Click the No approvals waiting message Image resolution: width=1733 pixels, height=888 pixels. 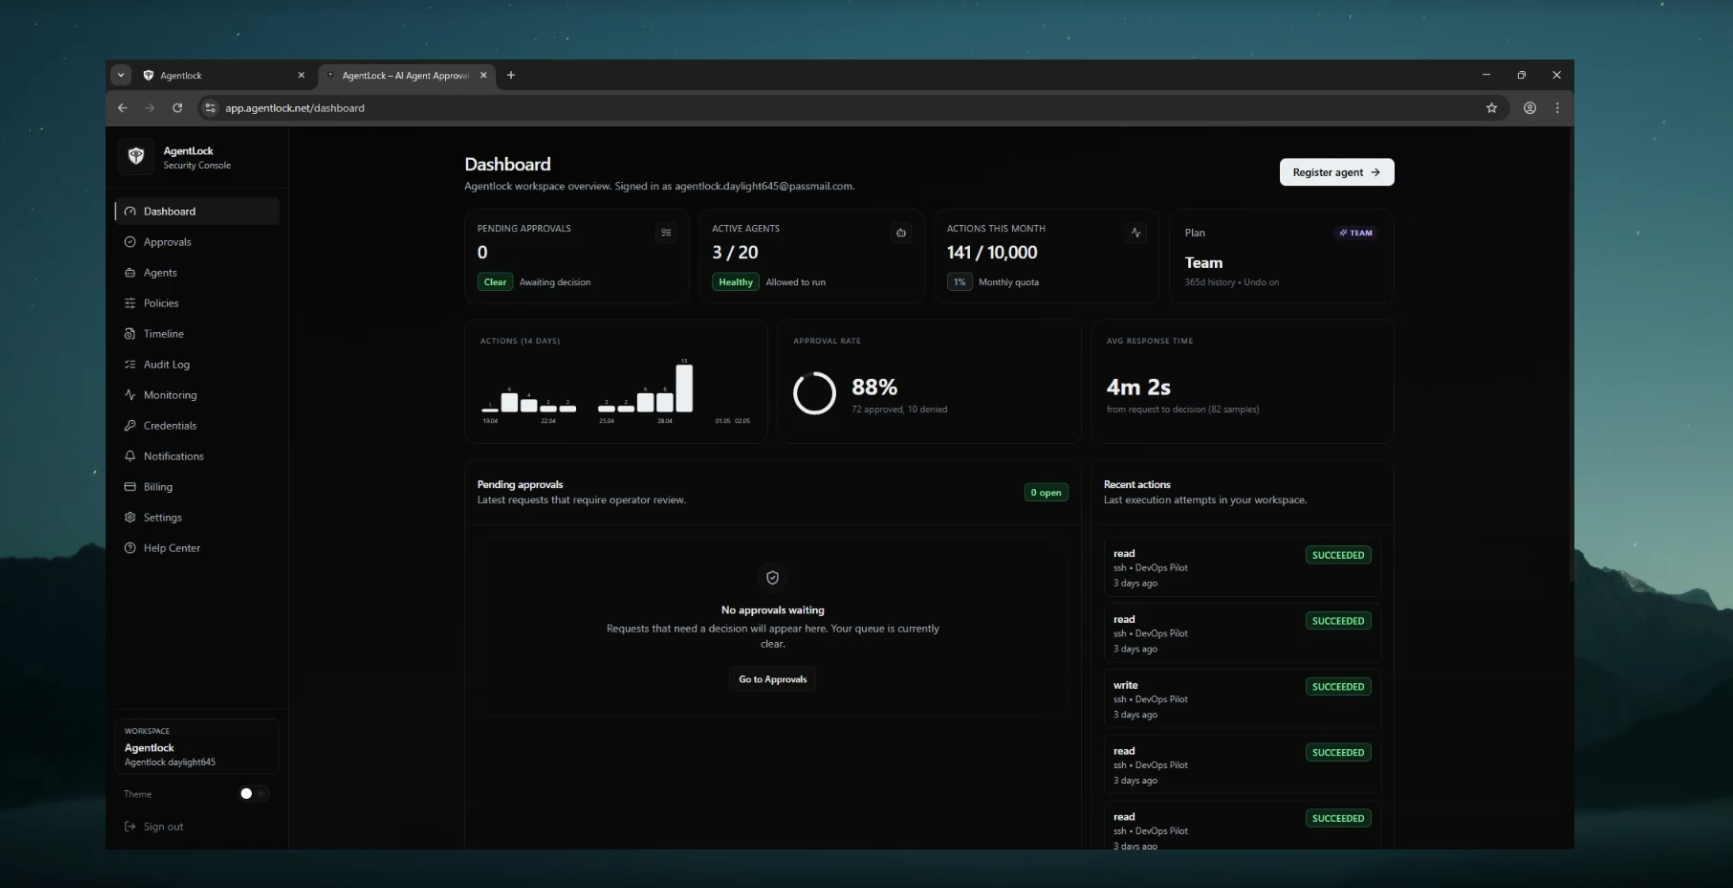(773, 610)
